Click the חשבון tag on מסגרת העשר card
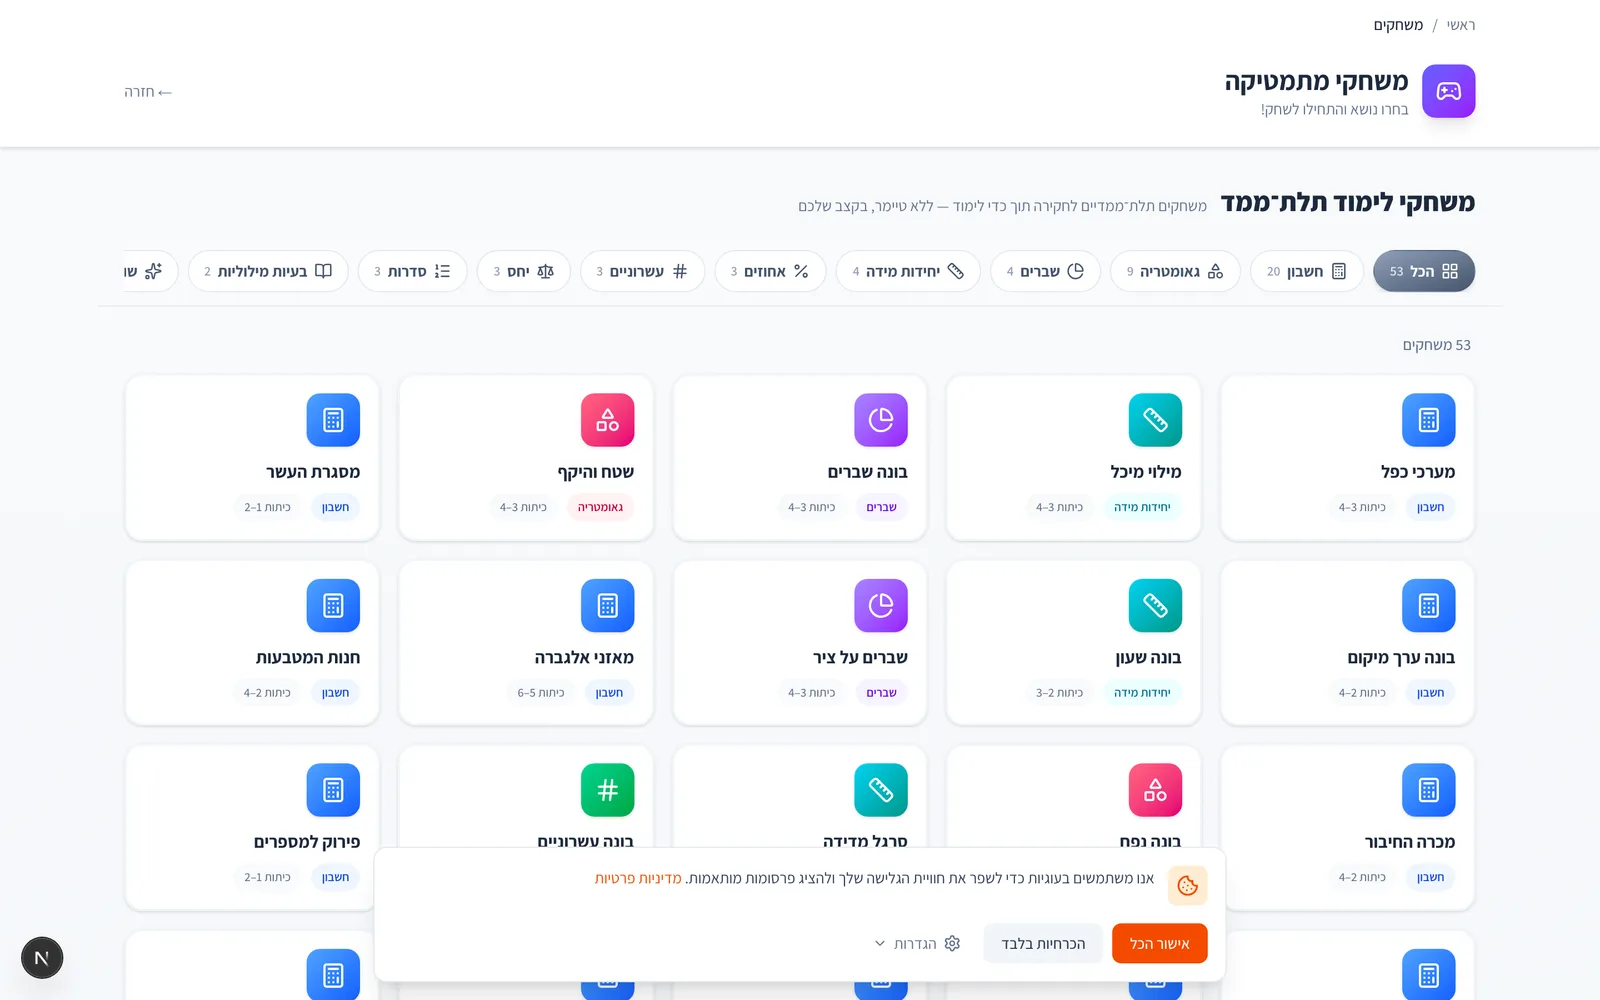Image resolution: width=1600 pixels, height=1000 pixels. point(335,507)
